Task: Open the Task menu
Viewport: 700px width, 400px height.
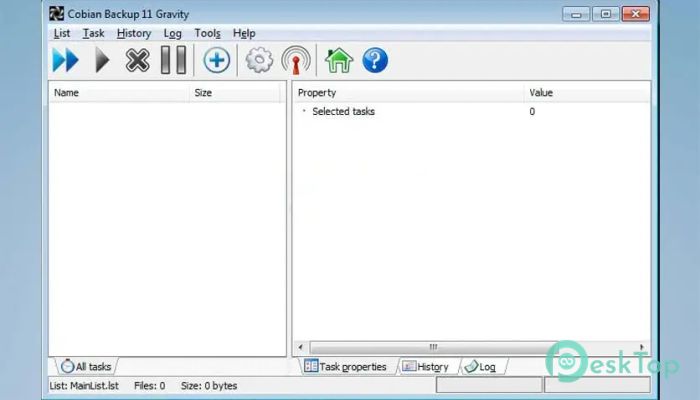Action: [x=93, y=33]
